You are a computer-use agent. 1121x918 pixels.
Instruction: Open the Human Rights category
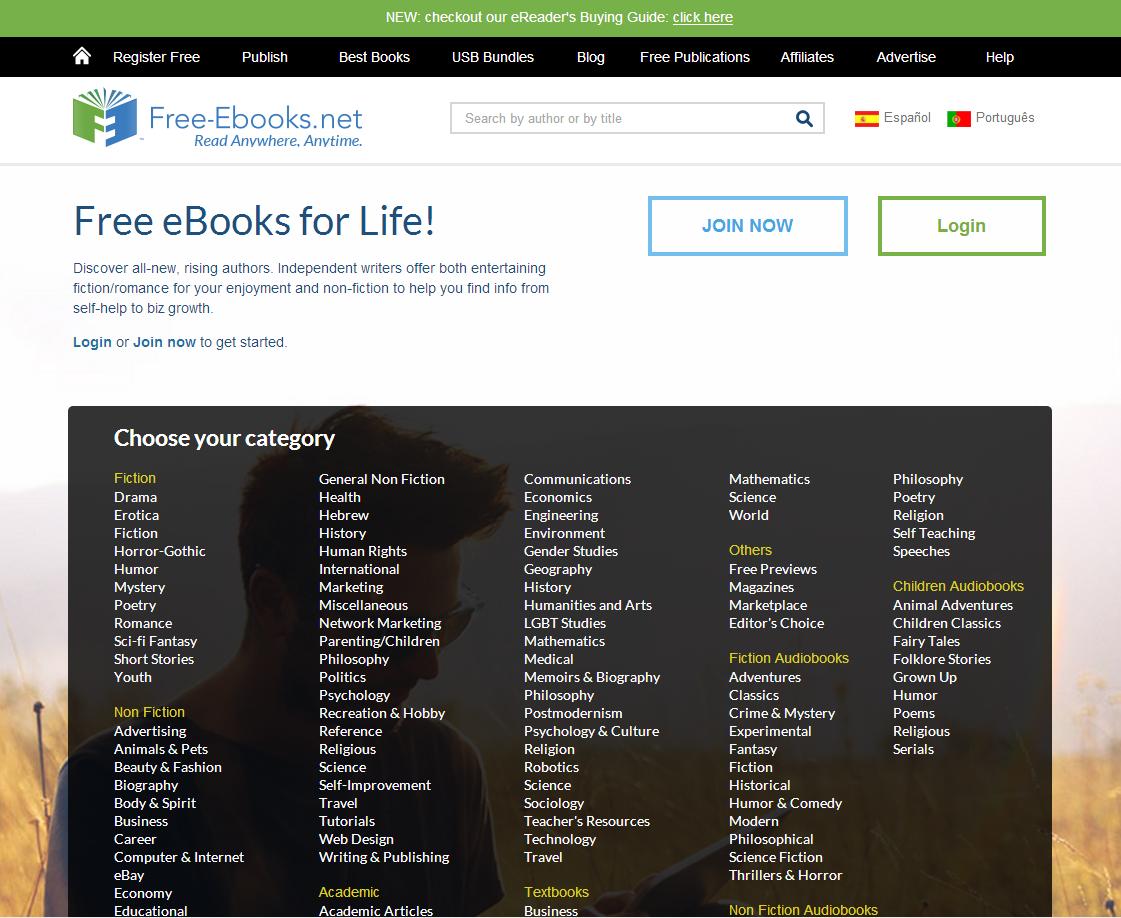pyautogui.click(x=362, y=551)
